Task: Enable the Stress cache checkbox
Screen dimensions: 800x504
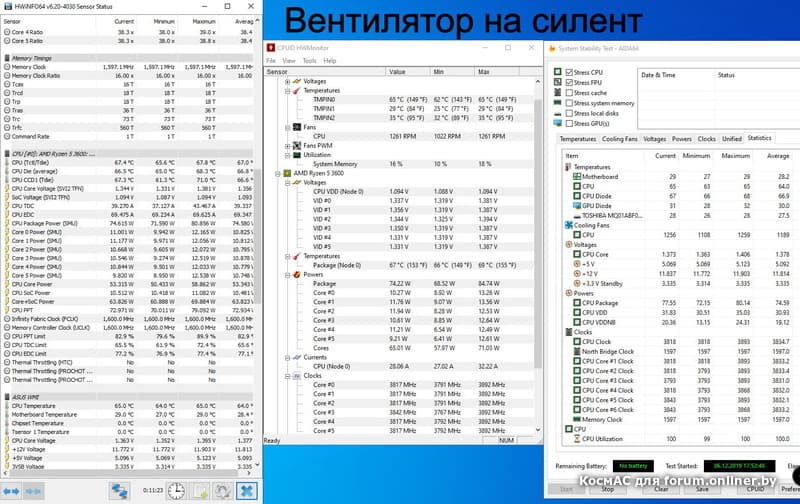Action: click(x=569, y=93)
